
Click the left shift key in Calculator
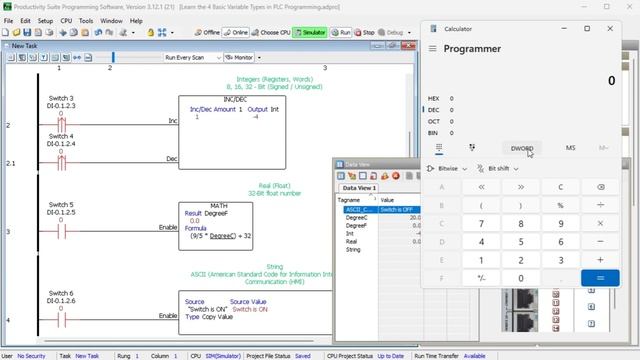coord(481,187)
